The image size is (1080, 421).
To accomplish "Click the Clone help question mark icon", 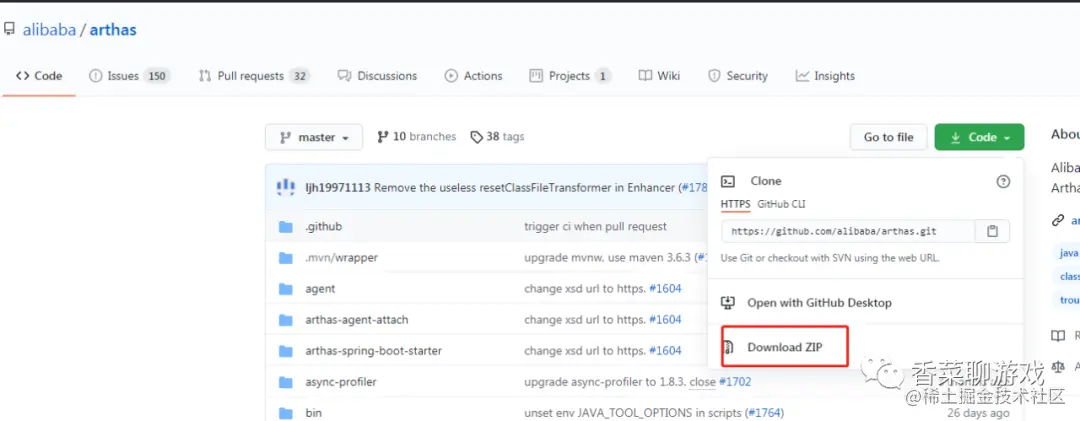I will click(1004, 181).
